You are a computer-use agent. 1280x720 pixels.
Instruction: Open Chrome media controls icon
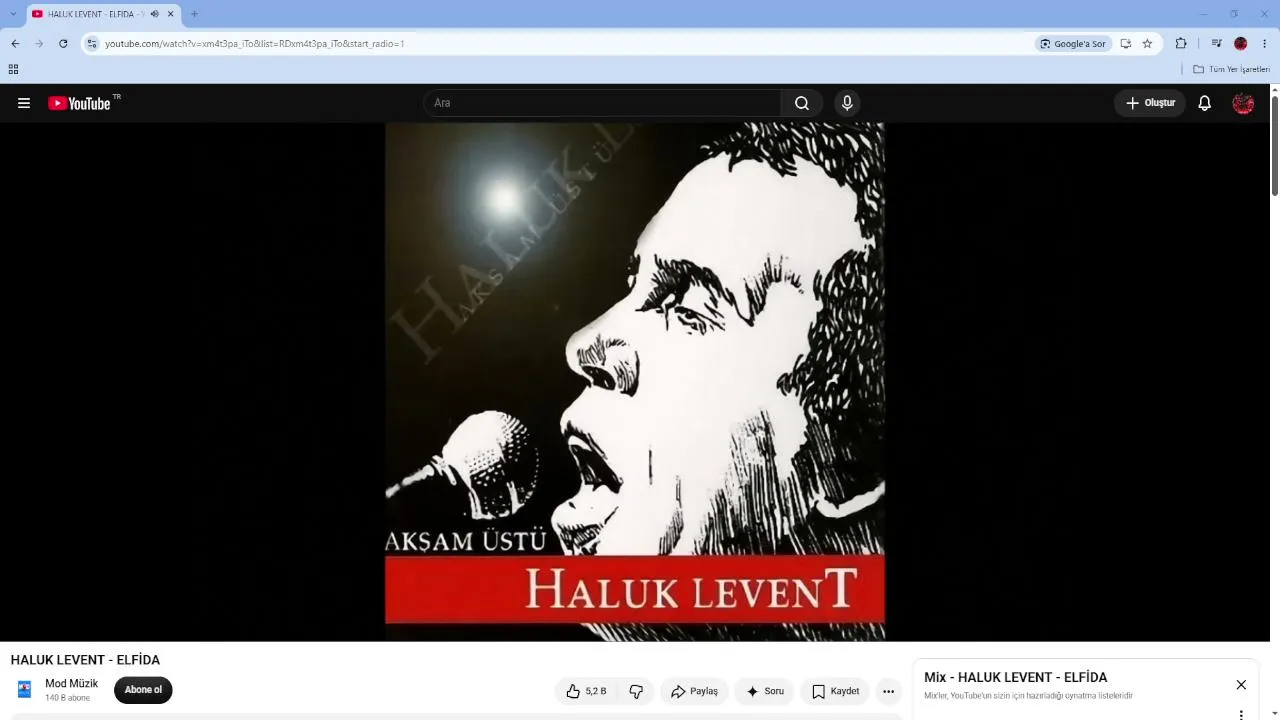coord(1216,44)
